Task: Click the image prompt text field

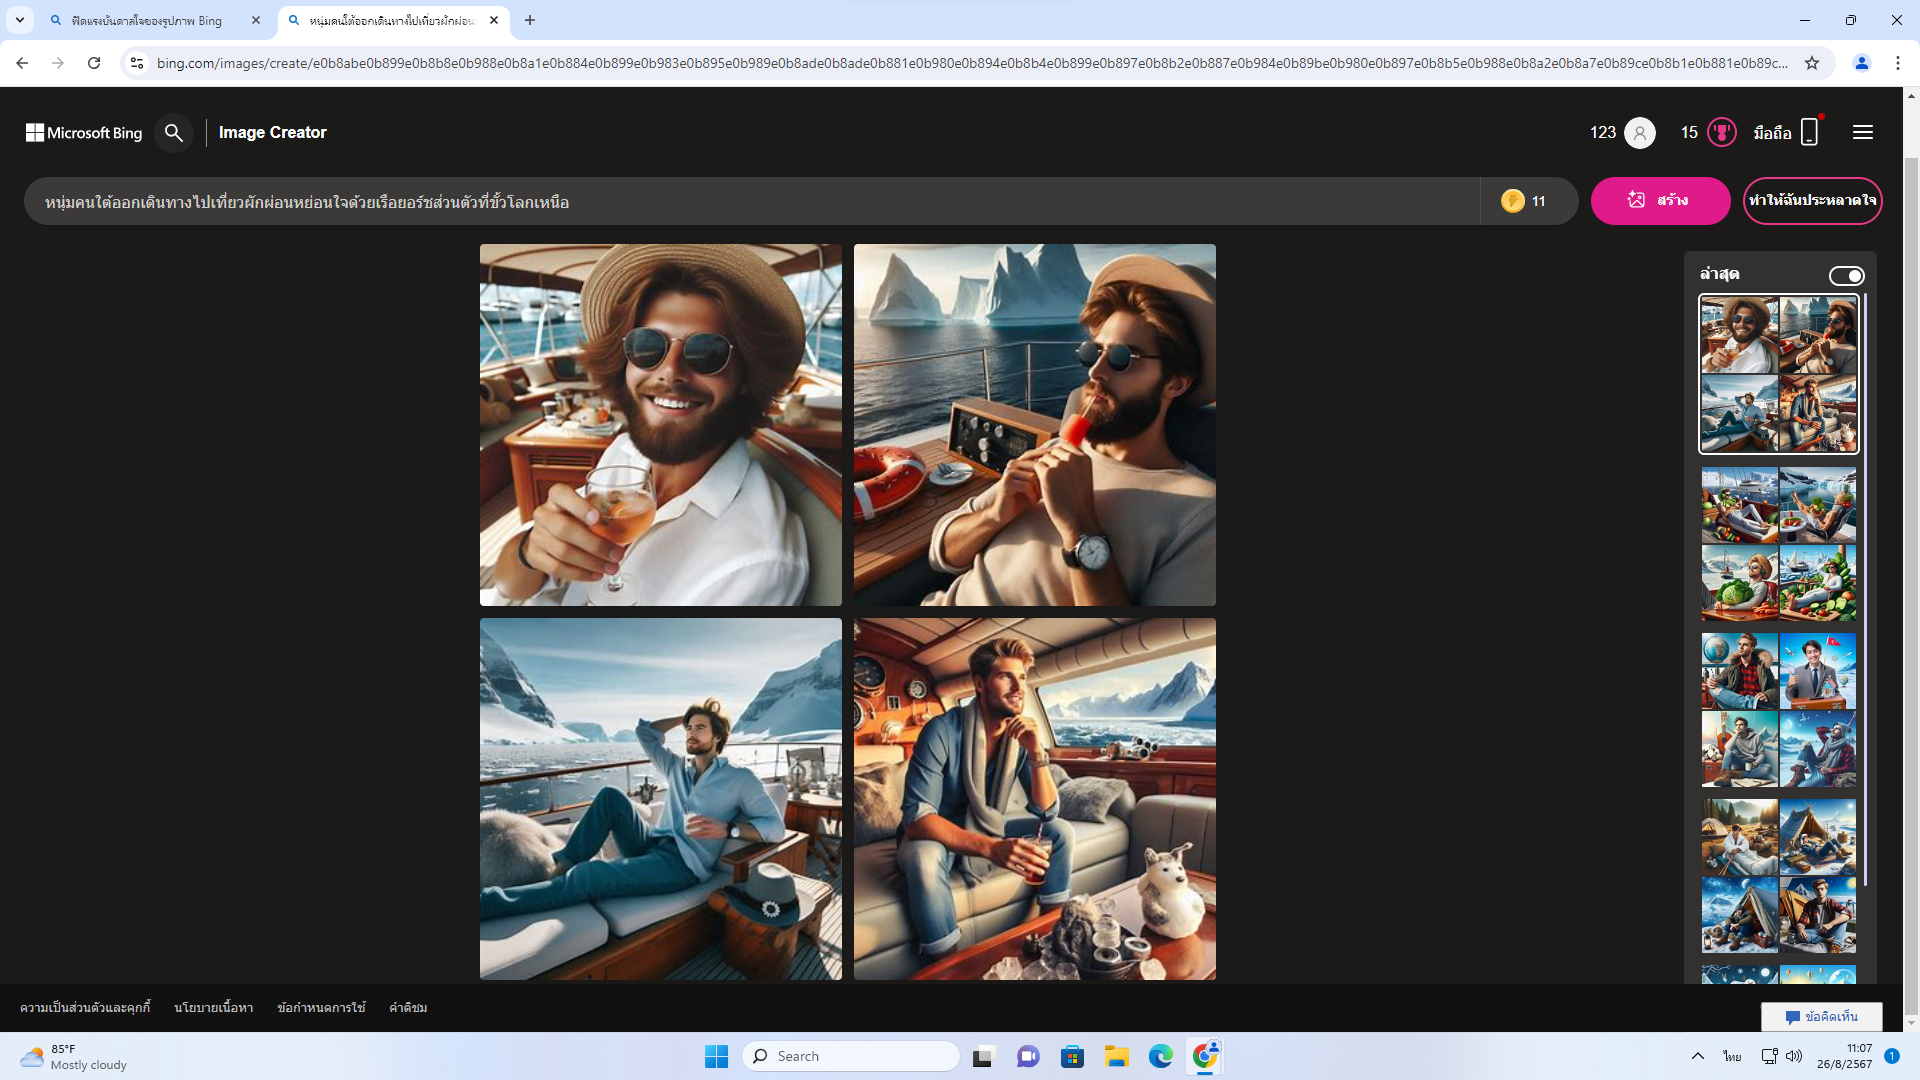Action: coord(750,201)
